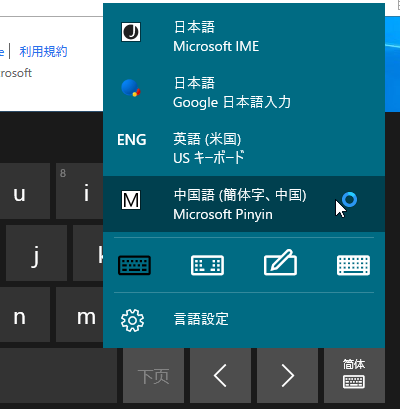Image resolution: width=400 pixels, height=409 pixels.
Task: Tap the 下页 next page key
Action: click(x=153, y=375)
